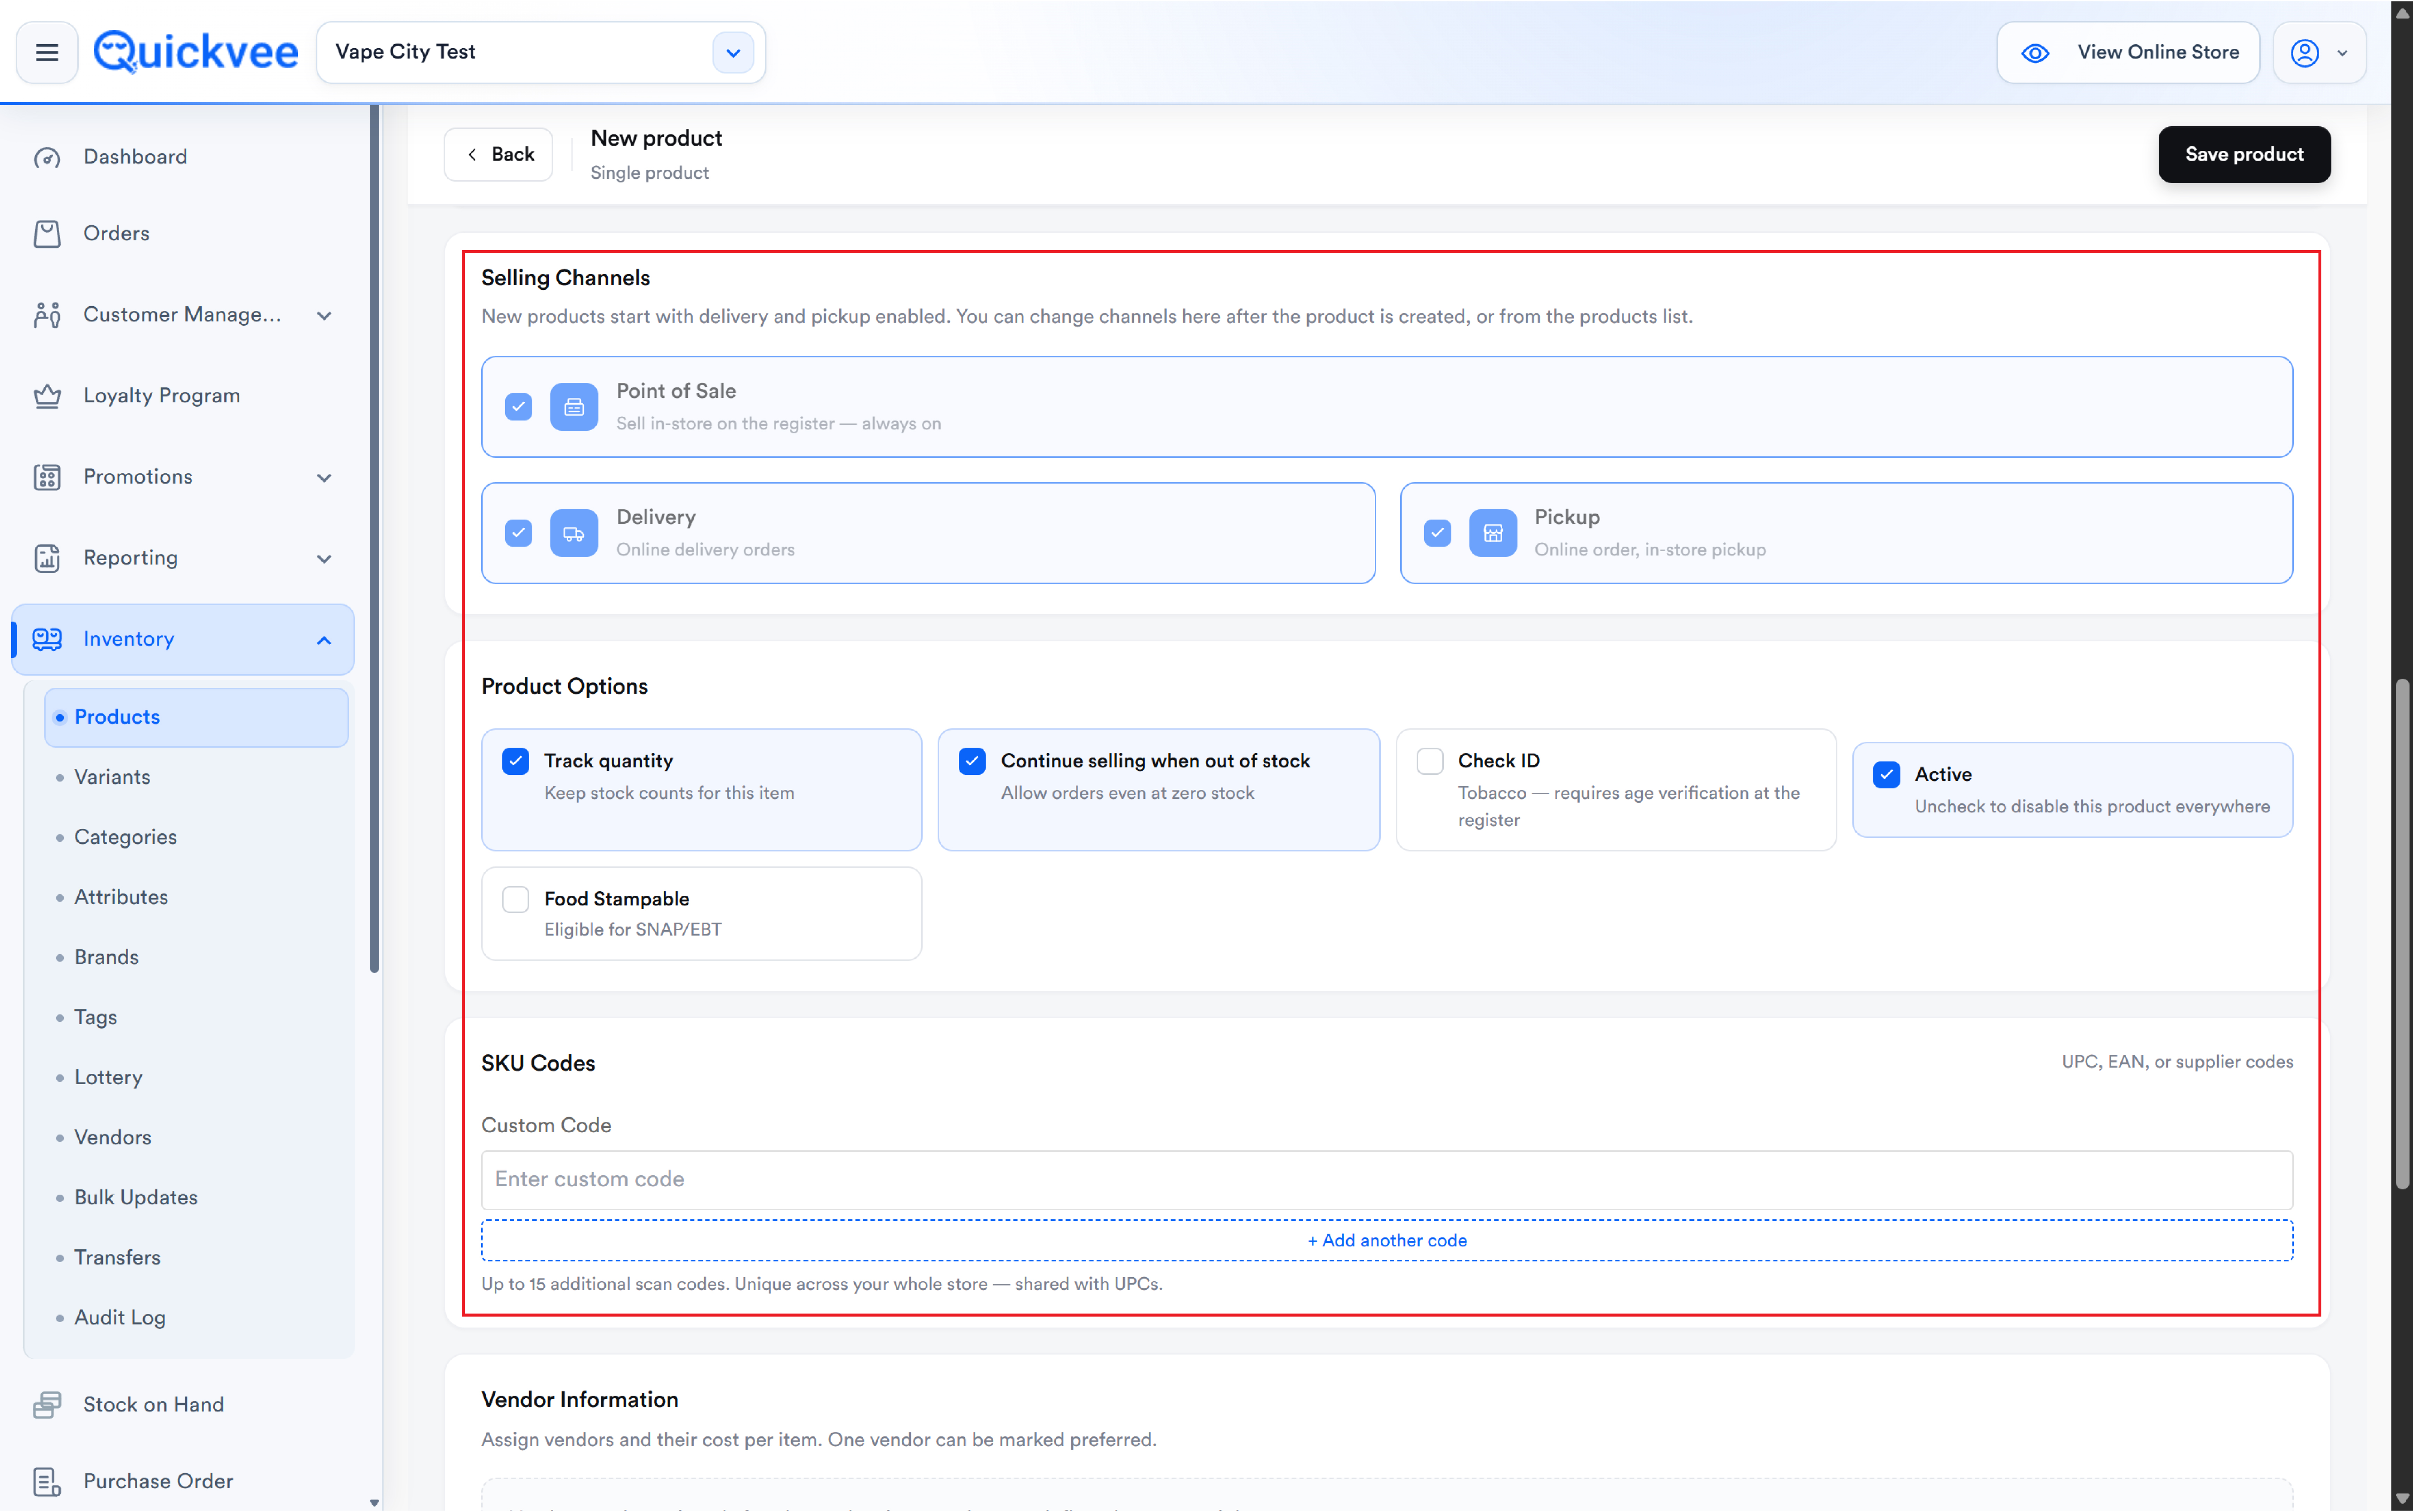The width and height of the screenshot is (2413, 1512).
Task: Open the Orders page
Action: 116,234
